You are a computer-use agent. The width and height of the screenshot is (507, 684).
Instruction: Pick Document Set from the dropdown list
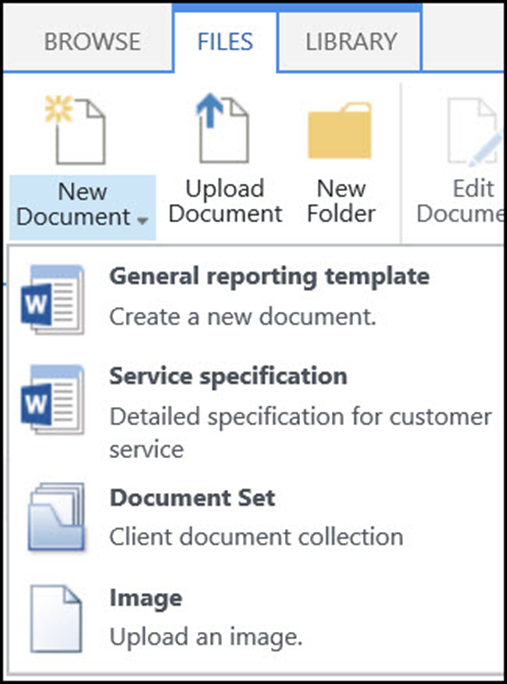(x=255, y=517)
